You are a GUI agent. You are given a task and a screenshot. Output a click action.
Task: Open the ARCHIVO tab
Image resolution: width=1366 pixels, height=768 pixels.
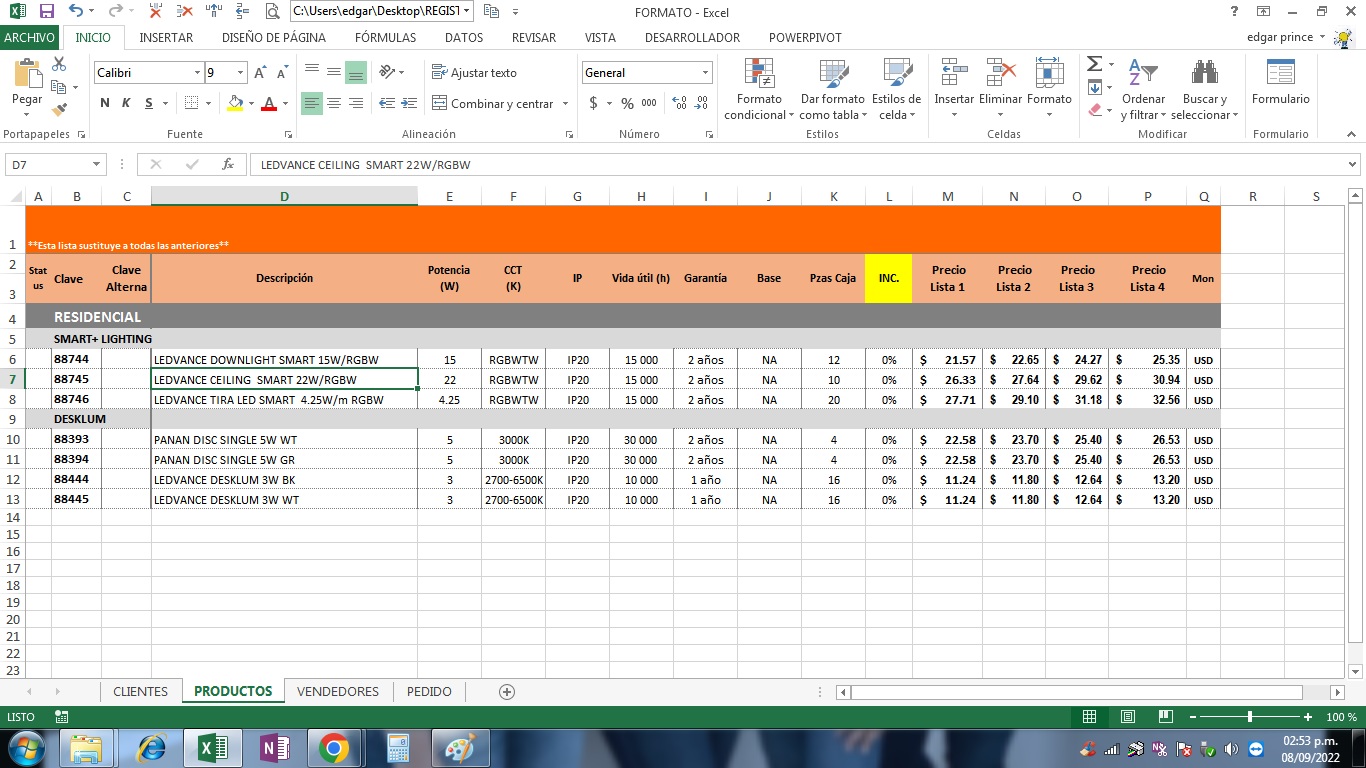pyautogui.click(x=29, y=37)
